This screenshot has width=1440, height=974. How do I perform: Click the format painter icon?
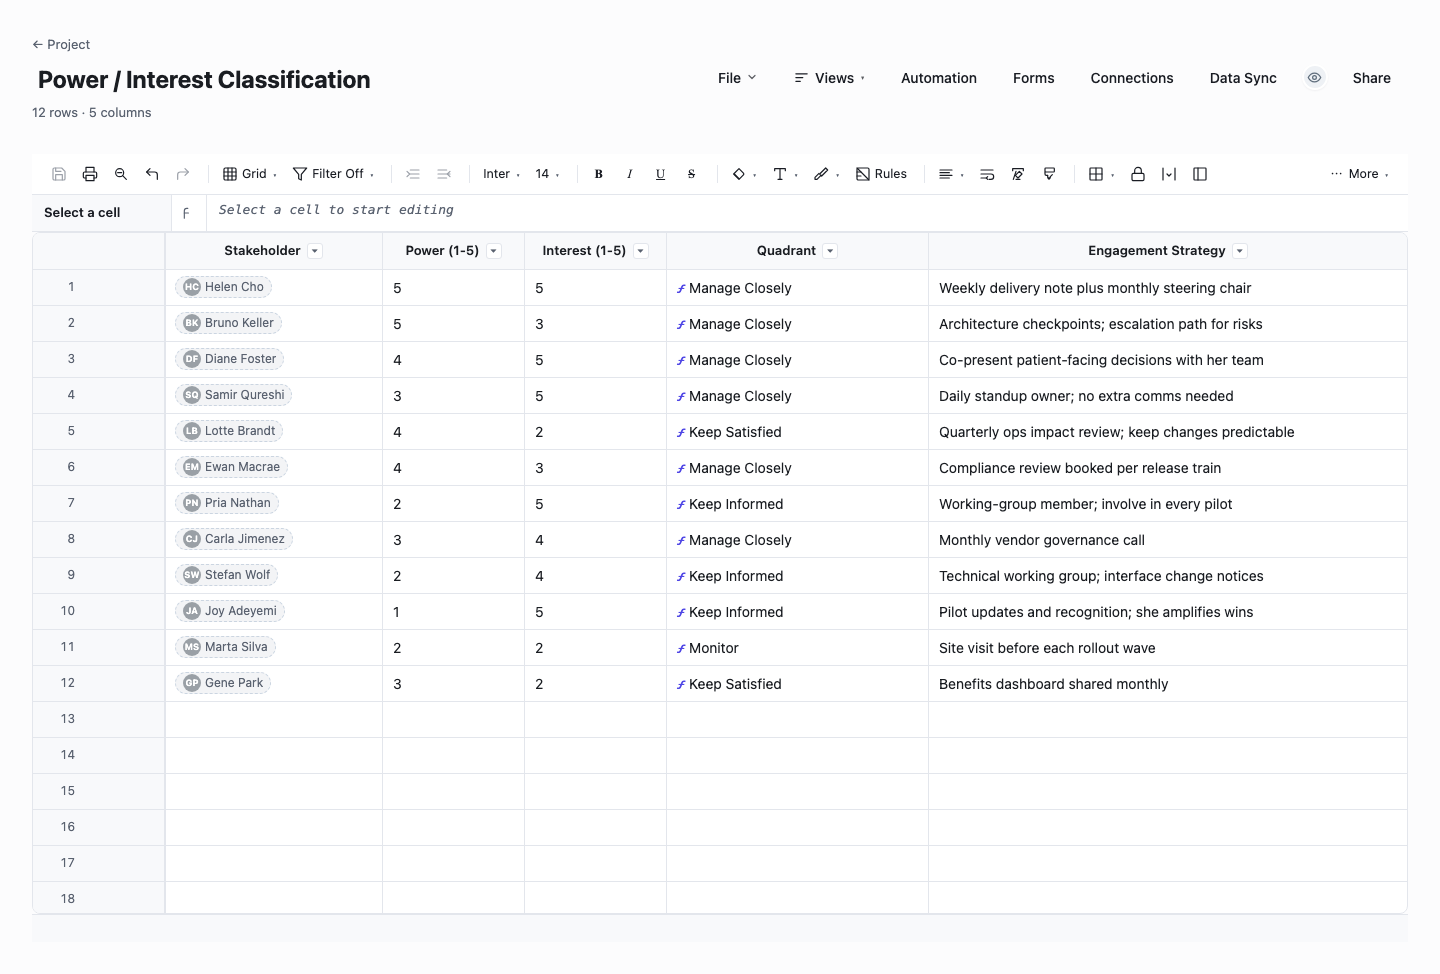(x=1049, y=174)
